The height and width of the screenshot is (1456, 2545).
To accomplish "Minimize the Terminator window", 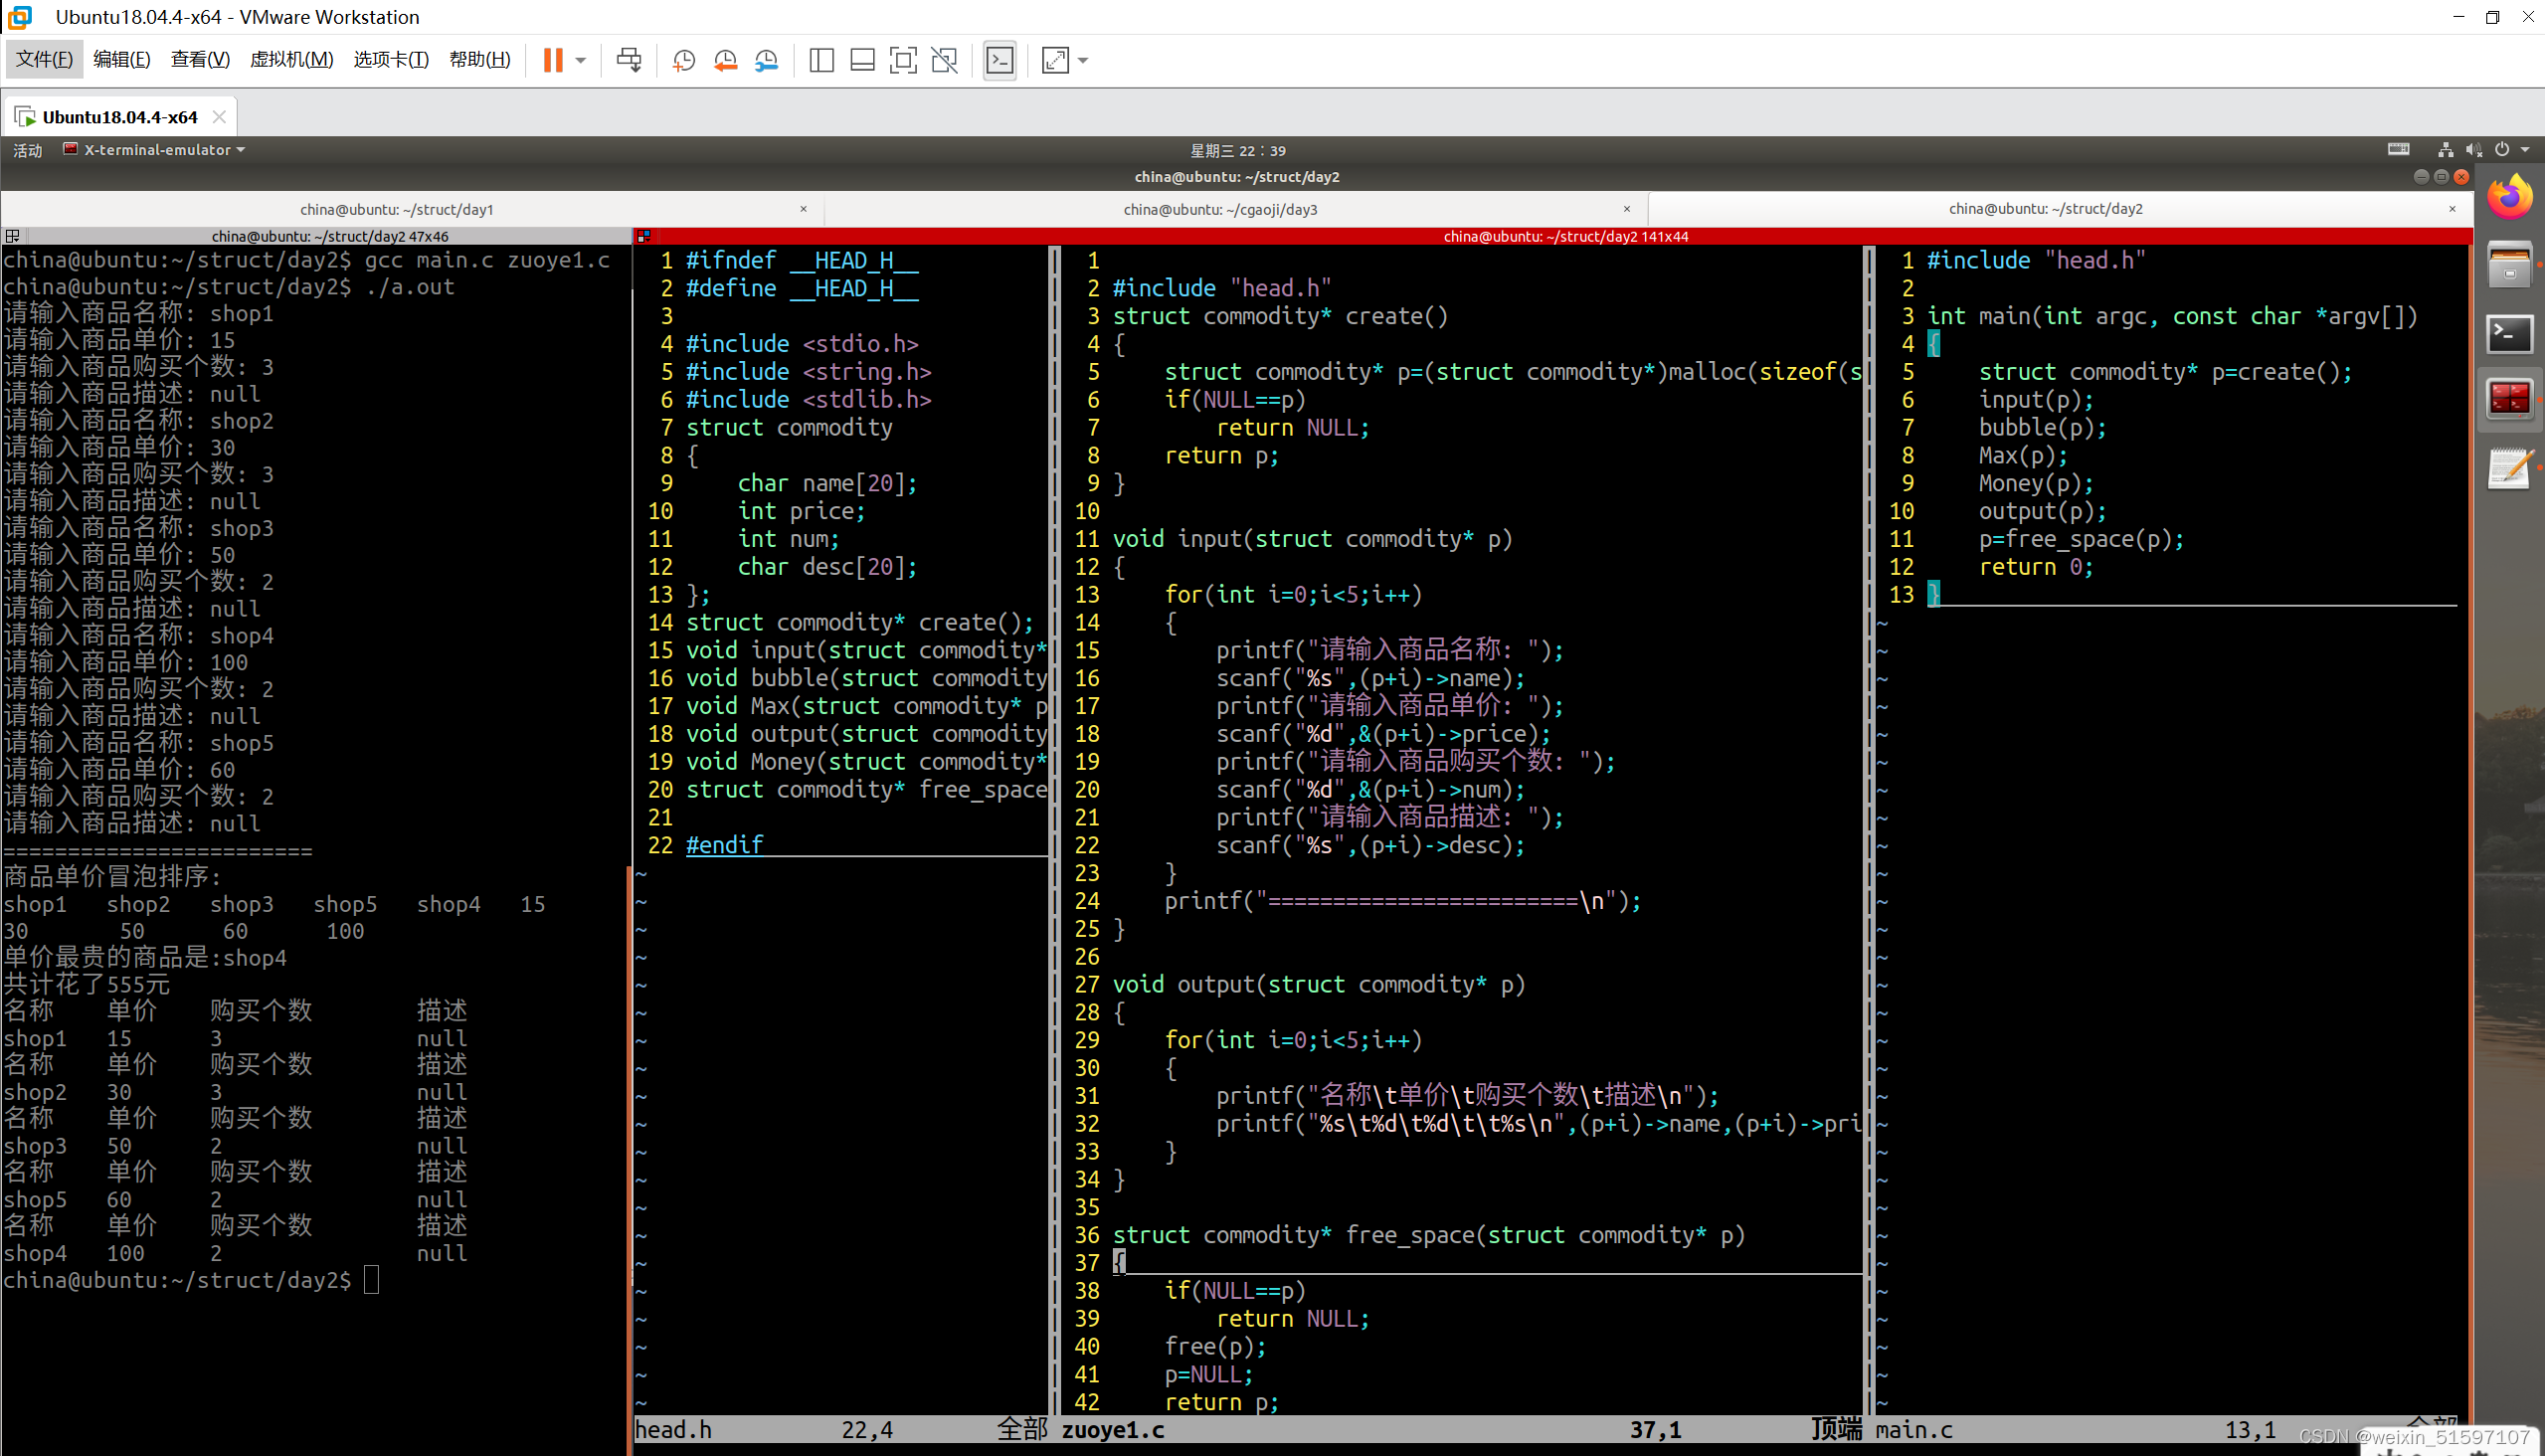I will tap(2421, 177).
